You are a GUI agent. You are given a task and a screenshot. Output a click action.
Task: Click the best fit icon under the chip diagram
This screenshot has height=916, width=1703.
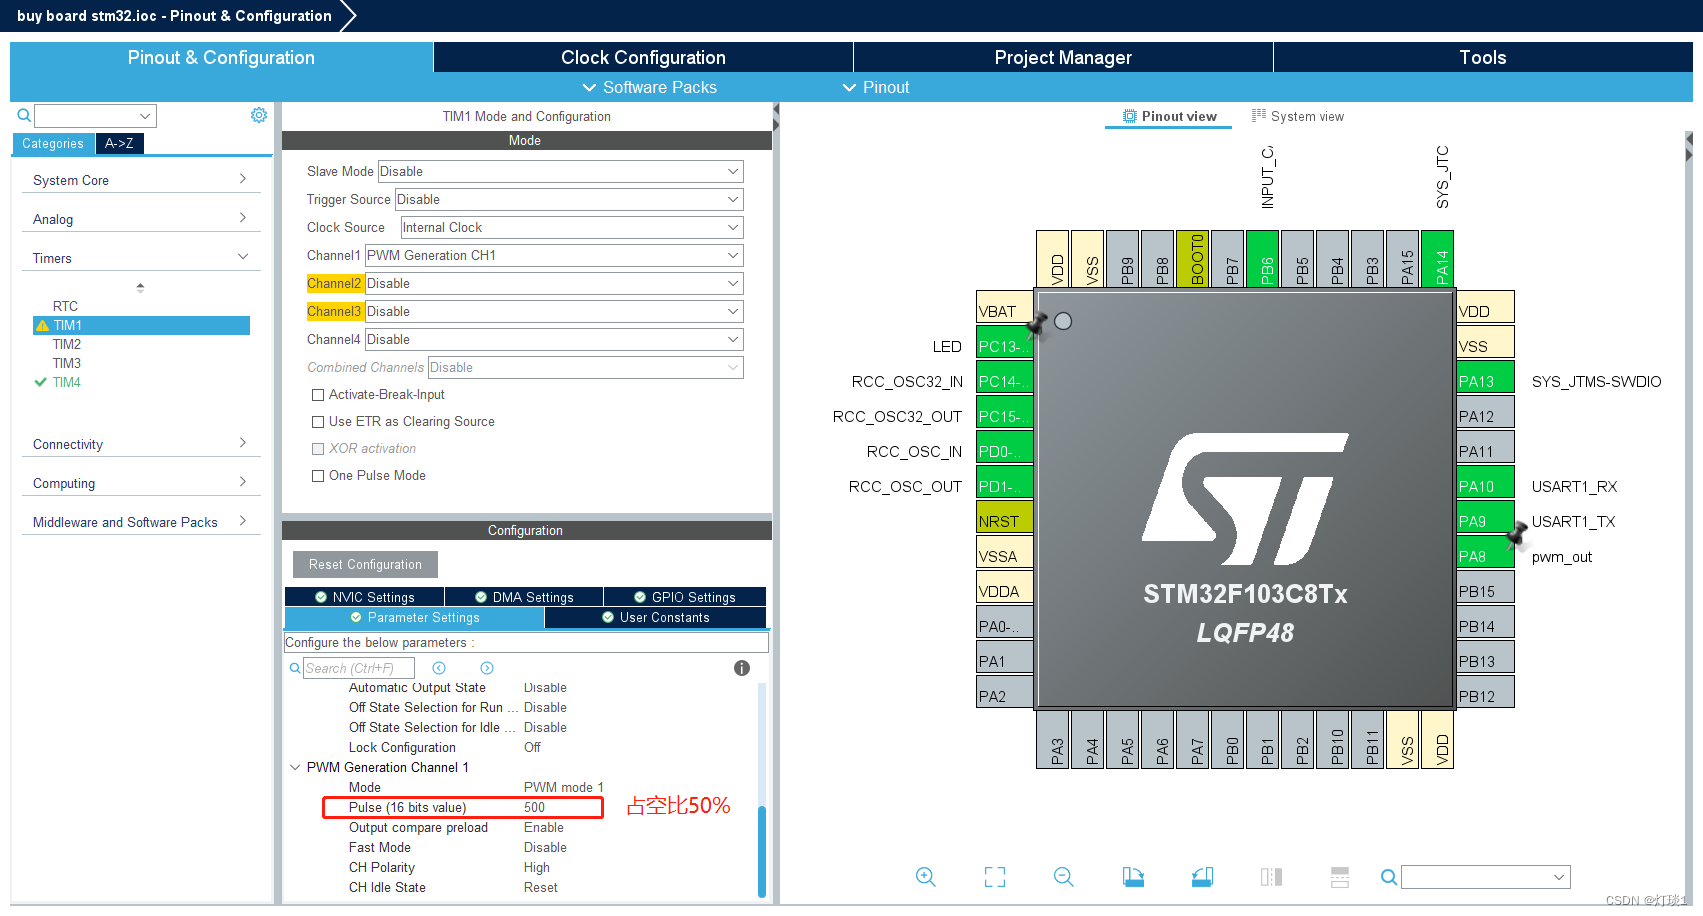tap(994, 877)
